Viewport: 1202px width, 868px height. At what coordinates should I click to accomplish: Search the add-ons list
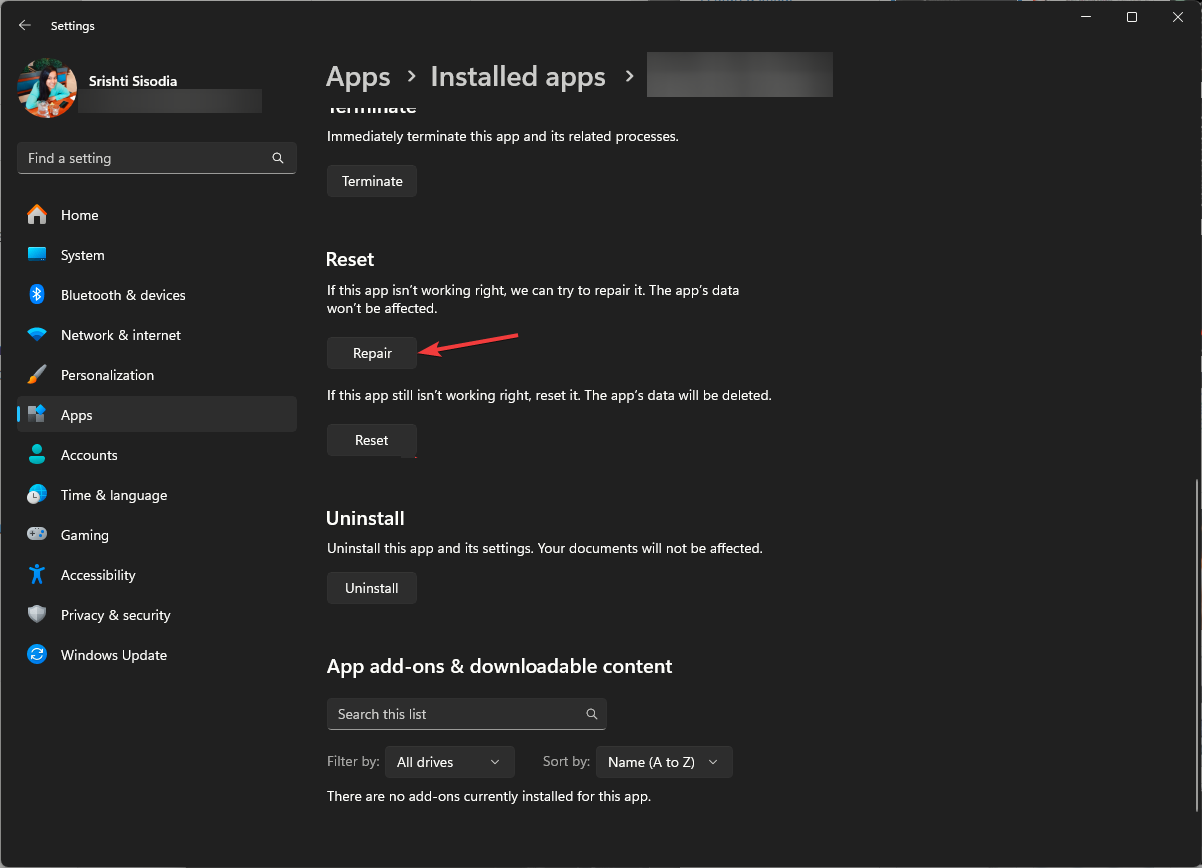pyautogui.click(x=466, y=714)
